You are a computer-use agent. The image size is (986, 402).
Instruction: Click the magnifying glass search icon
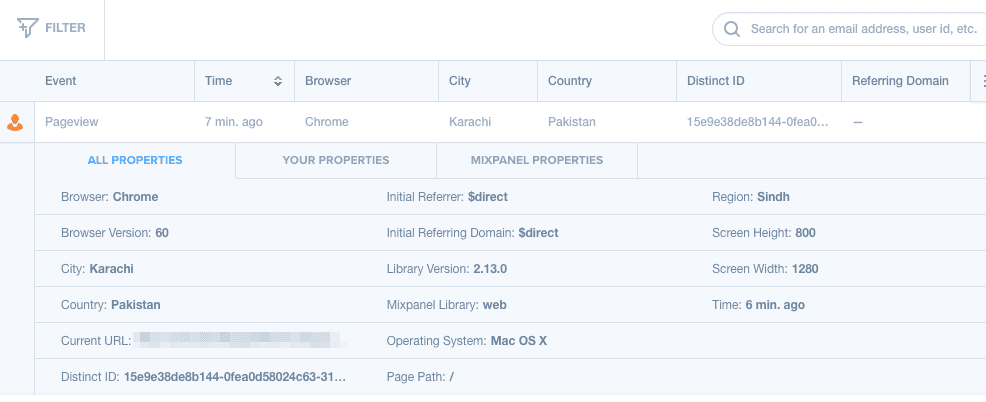[731, 29]
